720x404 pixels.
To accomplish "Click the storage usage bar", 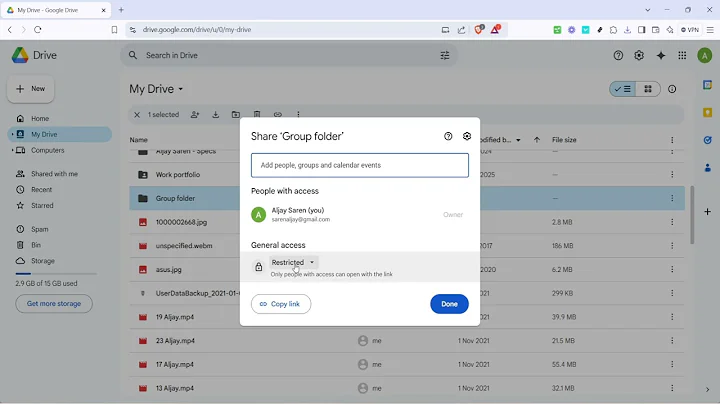I will pos(56,274).
